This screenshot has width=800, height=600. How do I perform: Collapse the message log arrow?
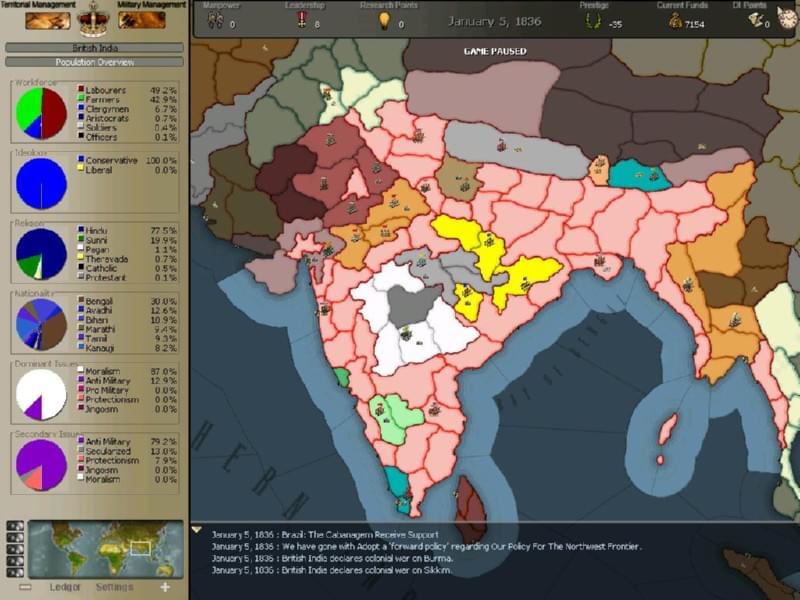coord(196,530)
